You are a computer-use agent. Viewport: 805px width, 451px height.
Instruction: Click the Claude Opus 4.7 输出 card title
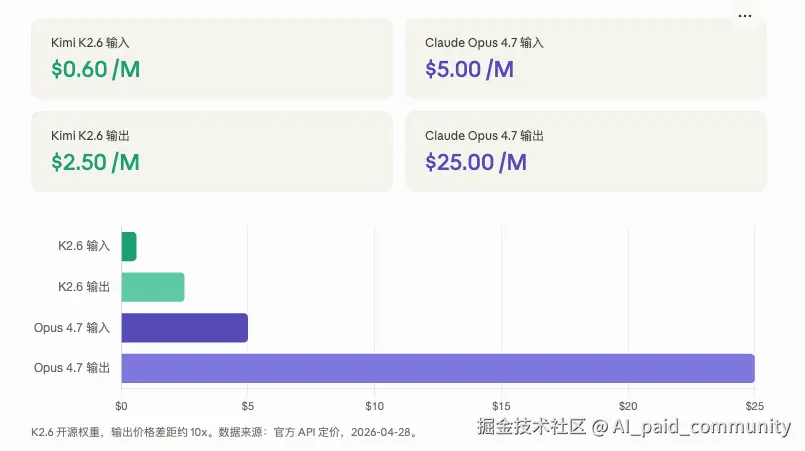coord(484,136)
